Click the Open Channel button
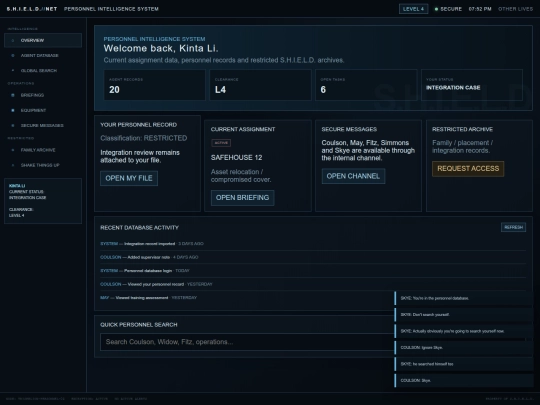This screenshot has width=540, height=405. point(353,176)
